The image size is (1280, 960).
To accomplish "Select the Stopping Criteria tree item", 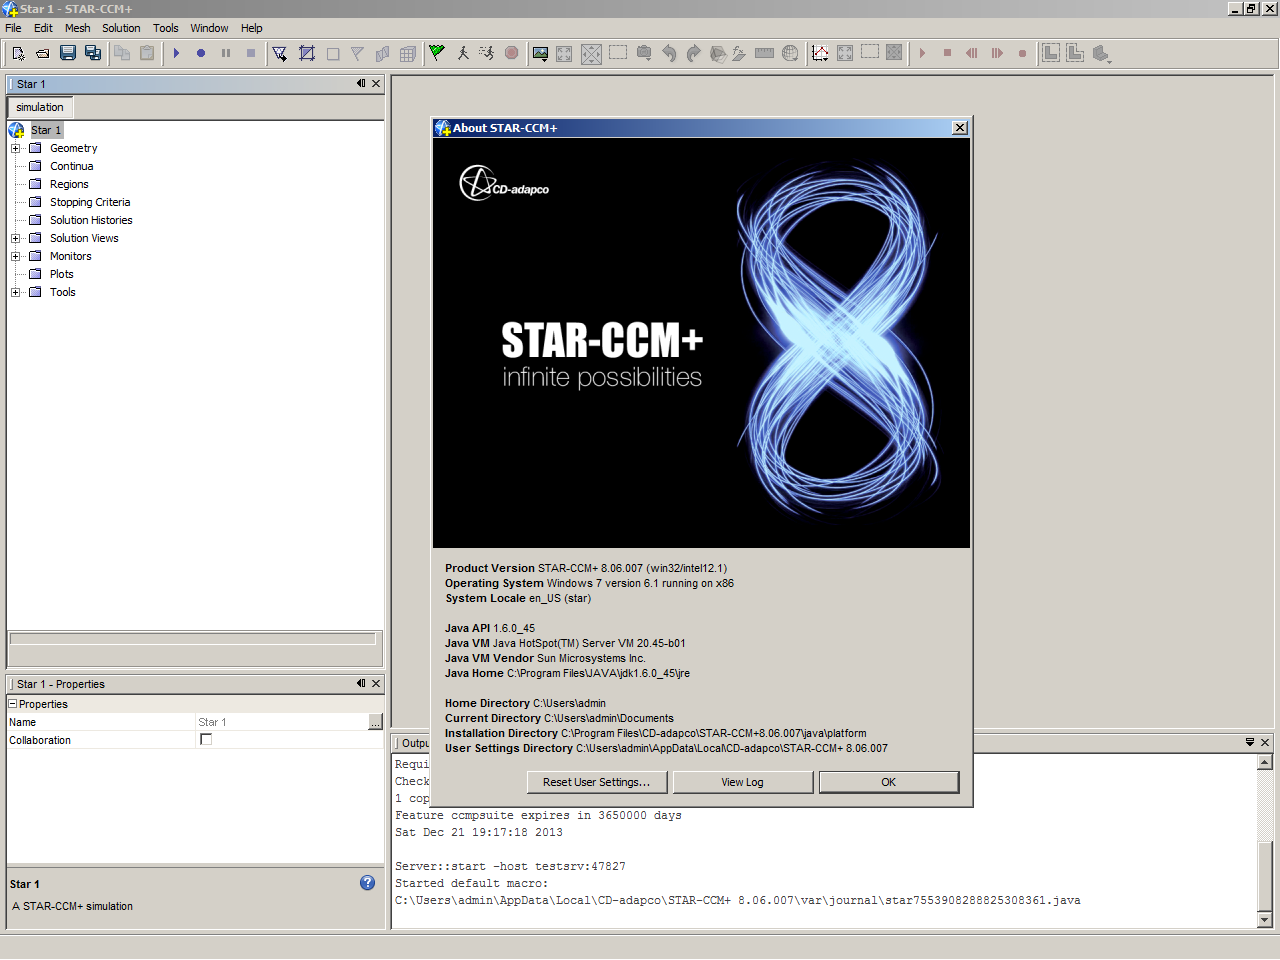I will coord(90,202).
